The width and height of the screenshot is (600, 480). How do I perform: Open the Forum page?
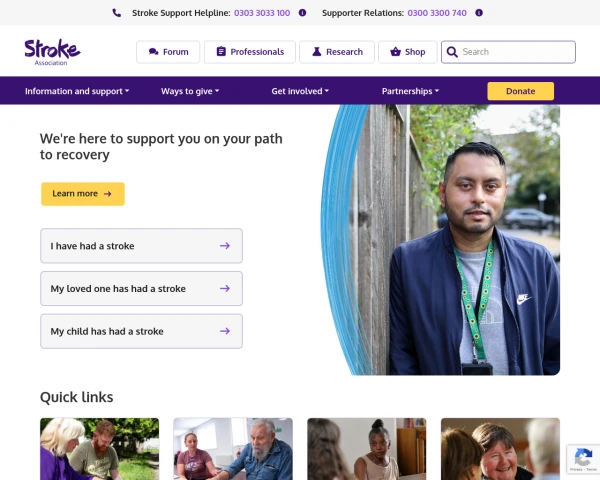[x=168, y=52]
